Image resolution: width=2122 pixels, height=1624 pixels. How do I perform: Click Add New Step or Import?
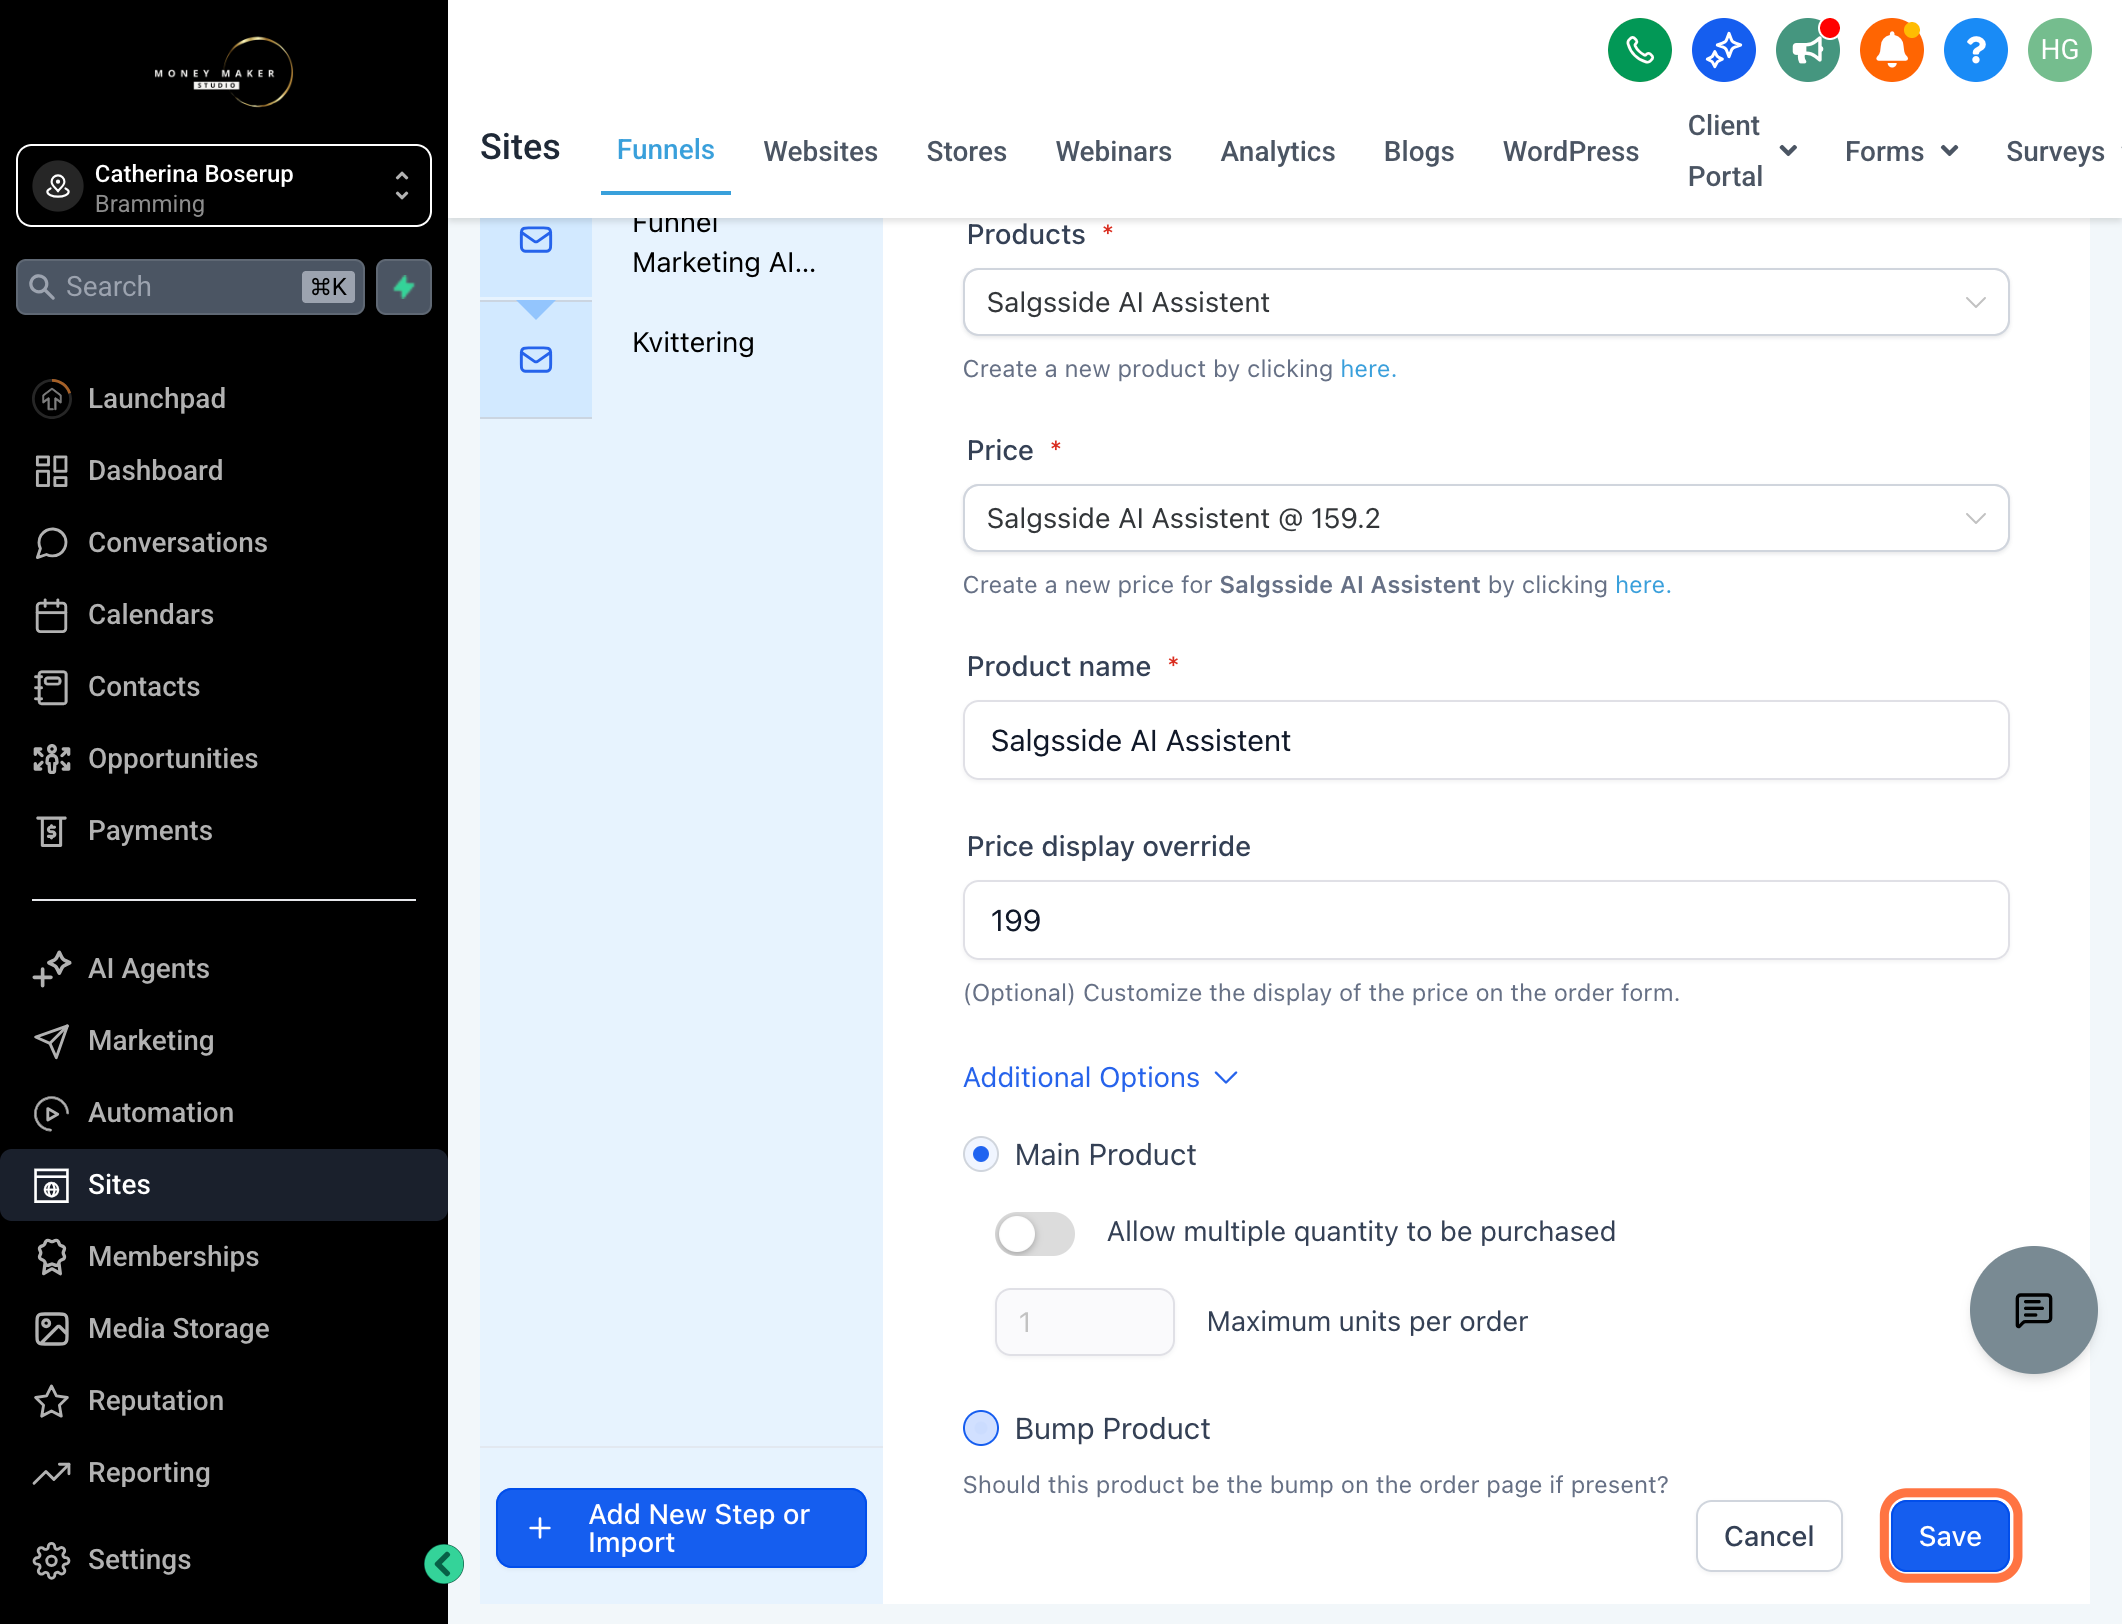click(x=681, y=1527)
